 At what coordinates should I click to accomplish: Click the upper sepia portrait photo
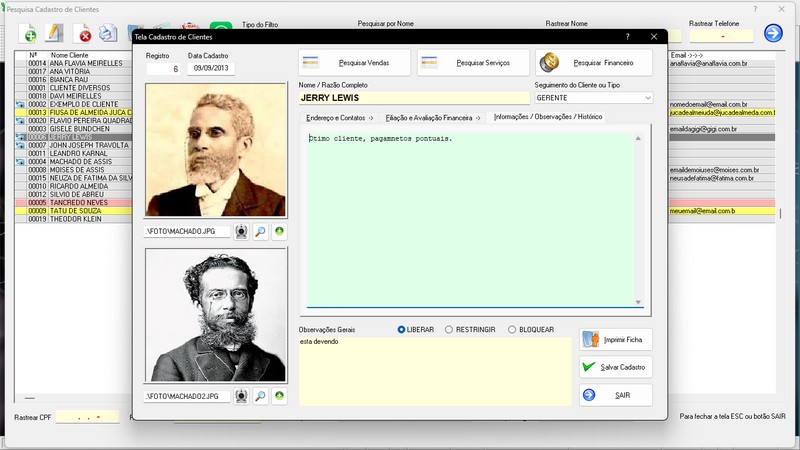point(216,150)
